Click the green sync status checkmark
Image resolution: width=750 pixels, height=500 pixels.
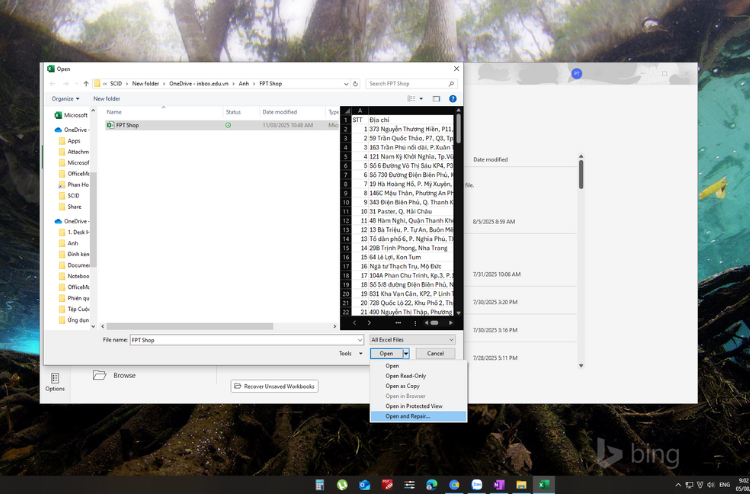point(228,125)
